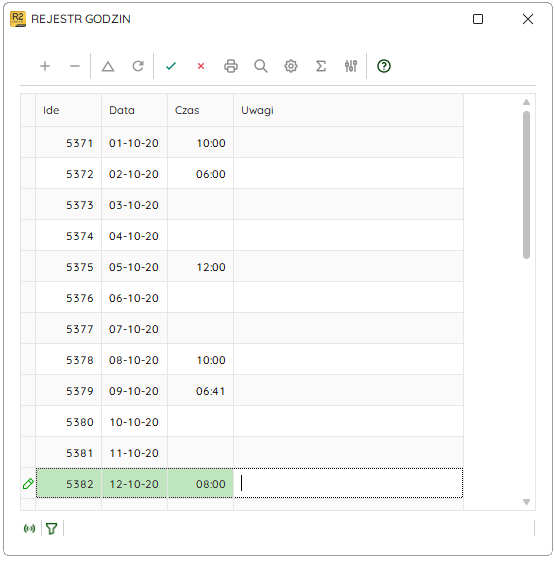
Task: Open search with magnifier icon
Action: click(x=261, y=66)
